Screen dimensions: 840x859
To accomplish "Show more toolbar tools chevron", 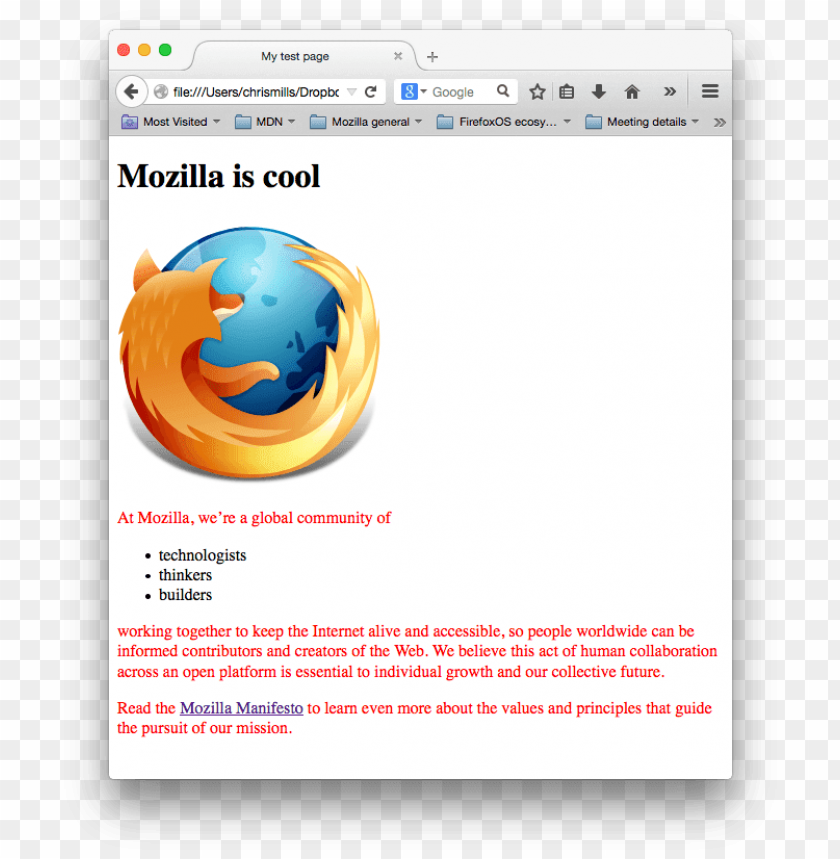I will (x=670, y=91).
